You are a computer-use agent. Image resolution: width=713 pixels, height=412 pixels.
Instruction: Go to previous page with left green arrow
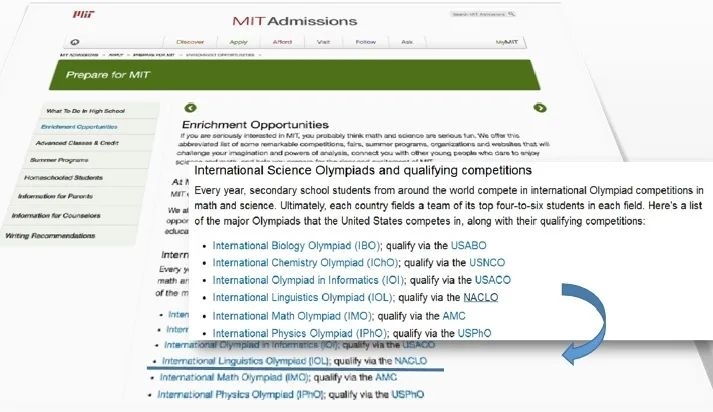[x=190, y=107]
